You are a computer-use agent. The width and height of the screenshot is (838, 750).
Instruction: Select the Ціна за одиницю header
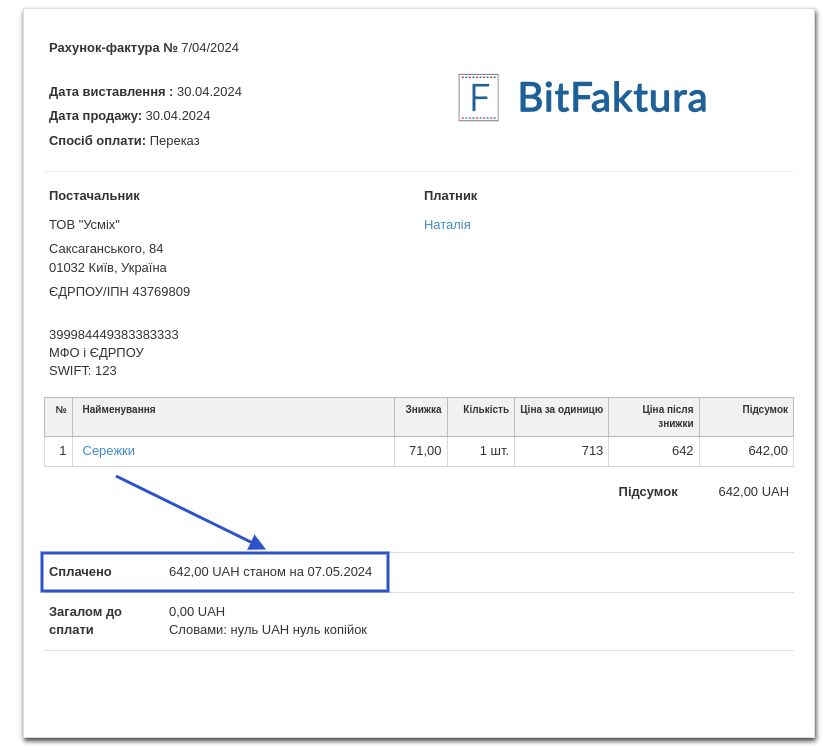(x=560, y=409)
